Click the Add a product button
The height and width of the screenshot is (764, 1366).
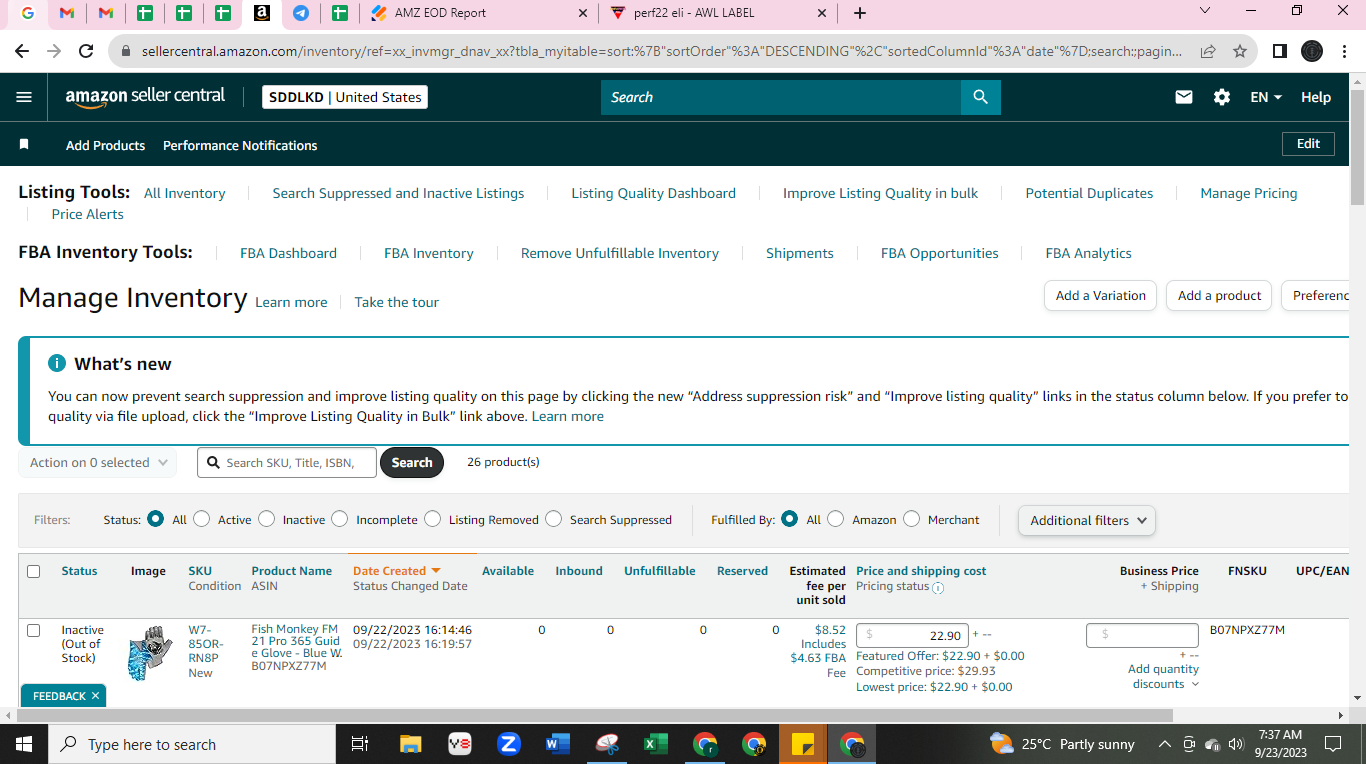click(x=1220, y=295)
